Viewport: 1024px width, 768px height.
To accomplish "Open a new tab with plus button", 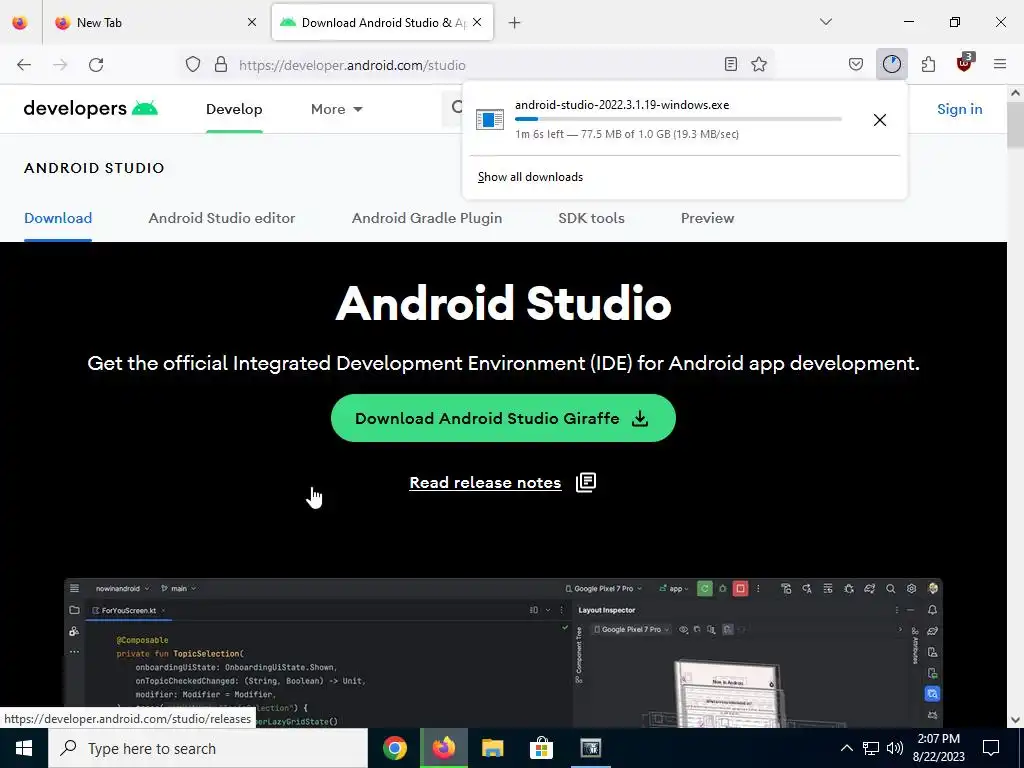I will pos(515,23).
